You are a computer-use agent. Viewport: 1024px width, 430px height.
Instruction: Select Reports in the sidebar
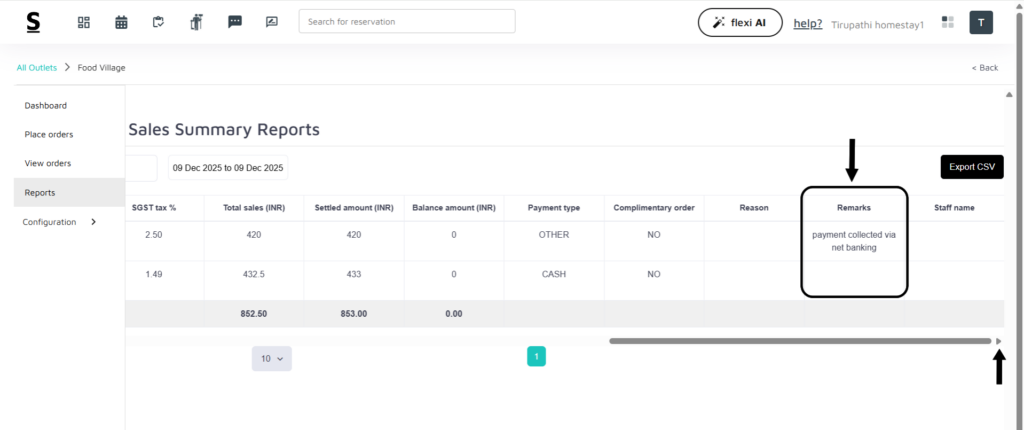point(40,192)
